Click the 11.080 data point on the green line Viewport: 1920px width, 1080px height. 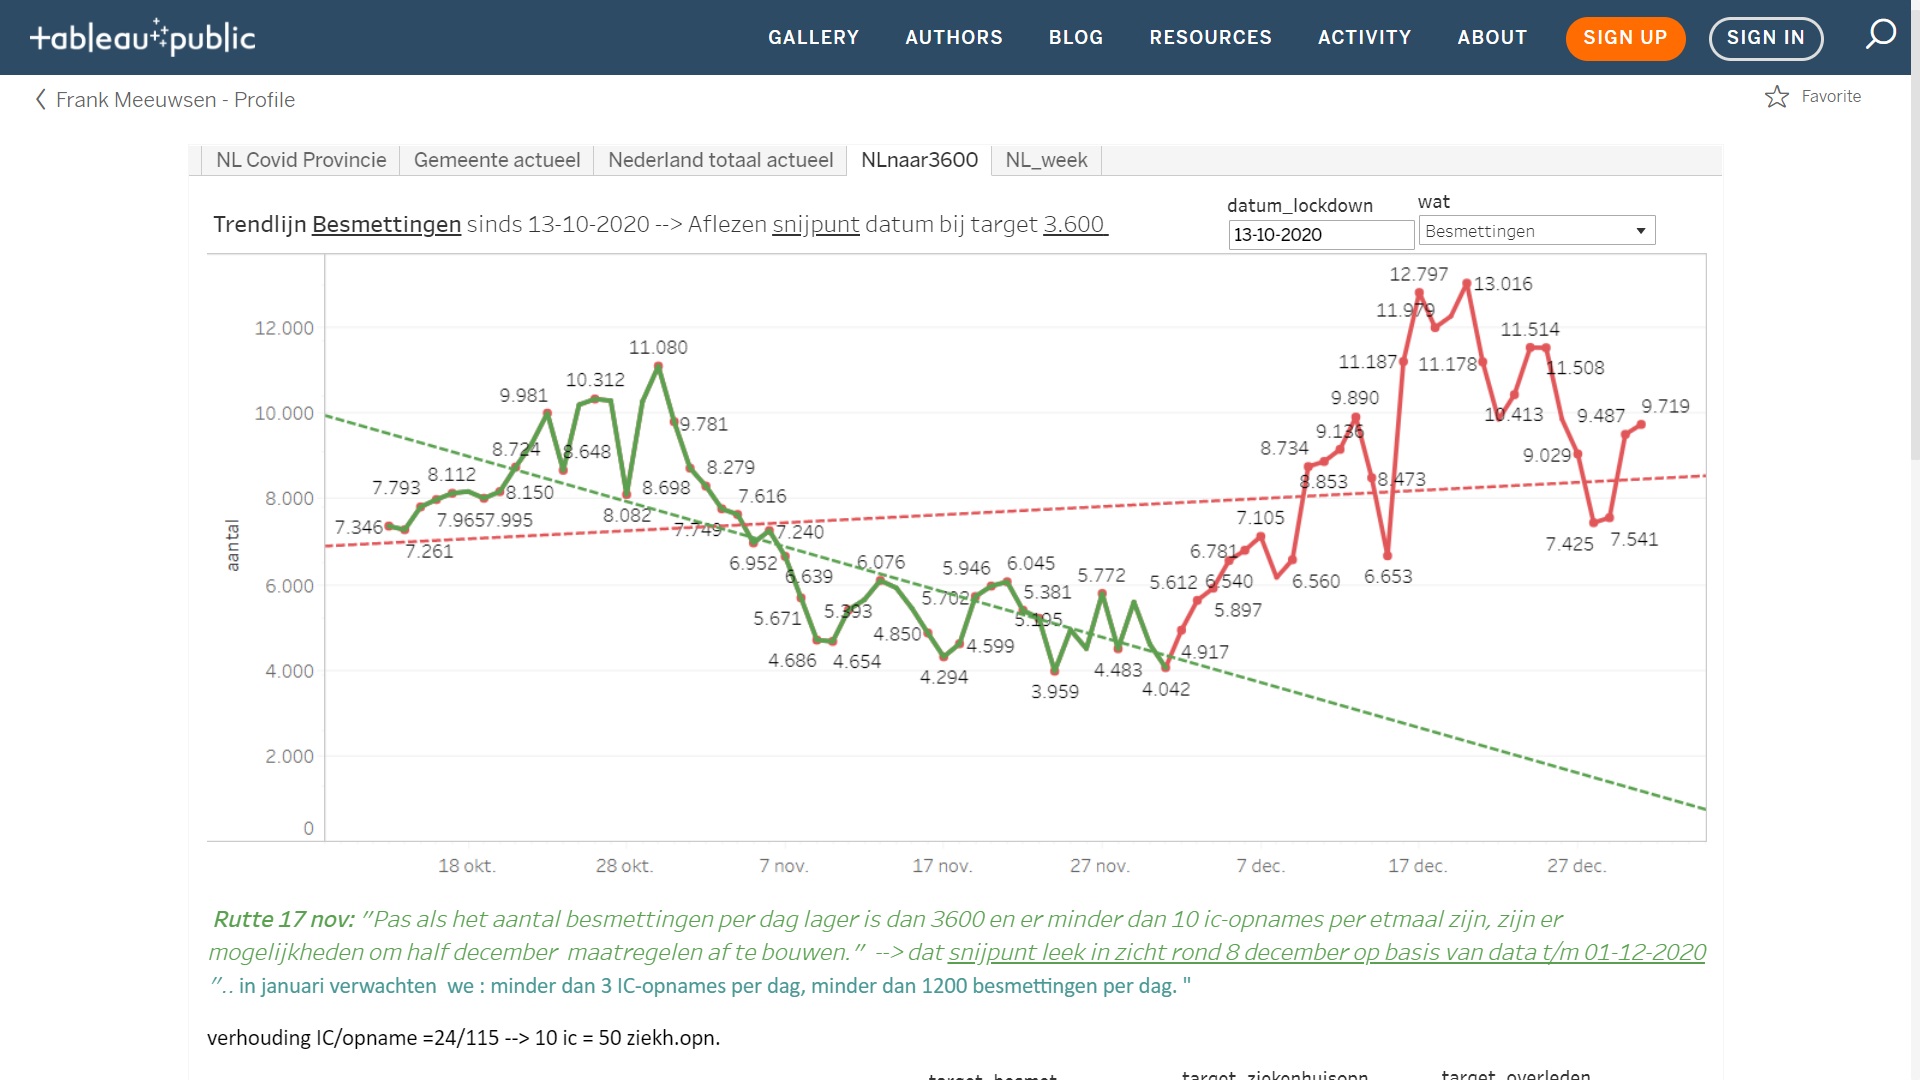click(x=658, y=366)
